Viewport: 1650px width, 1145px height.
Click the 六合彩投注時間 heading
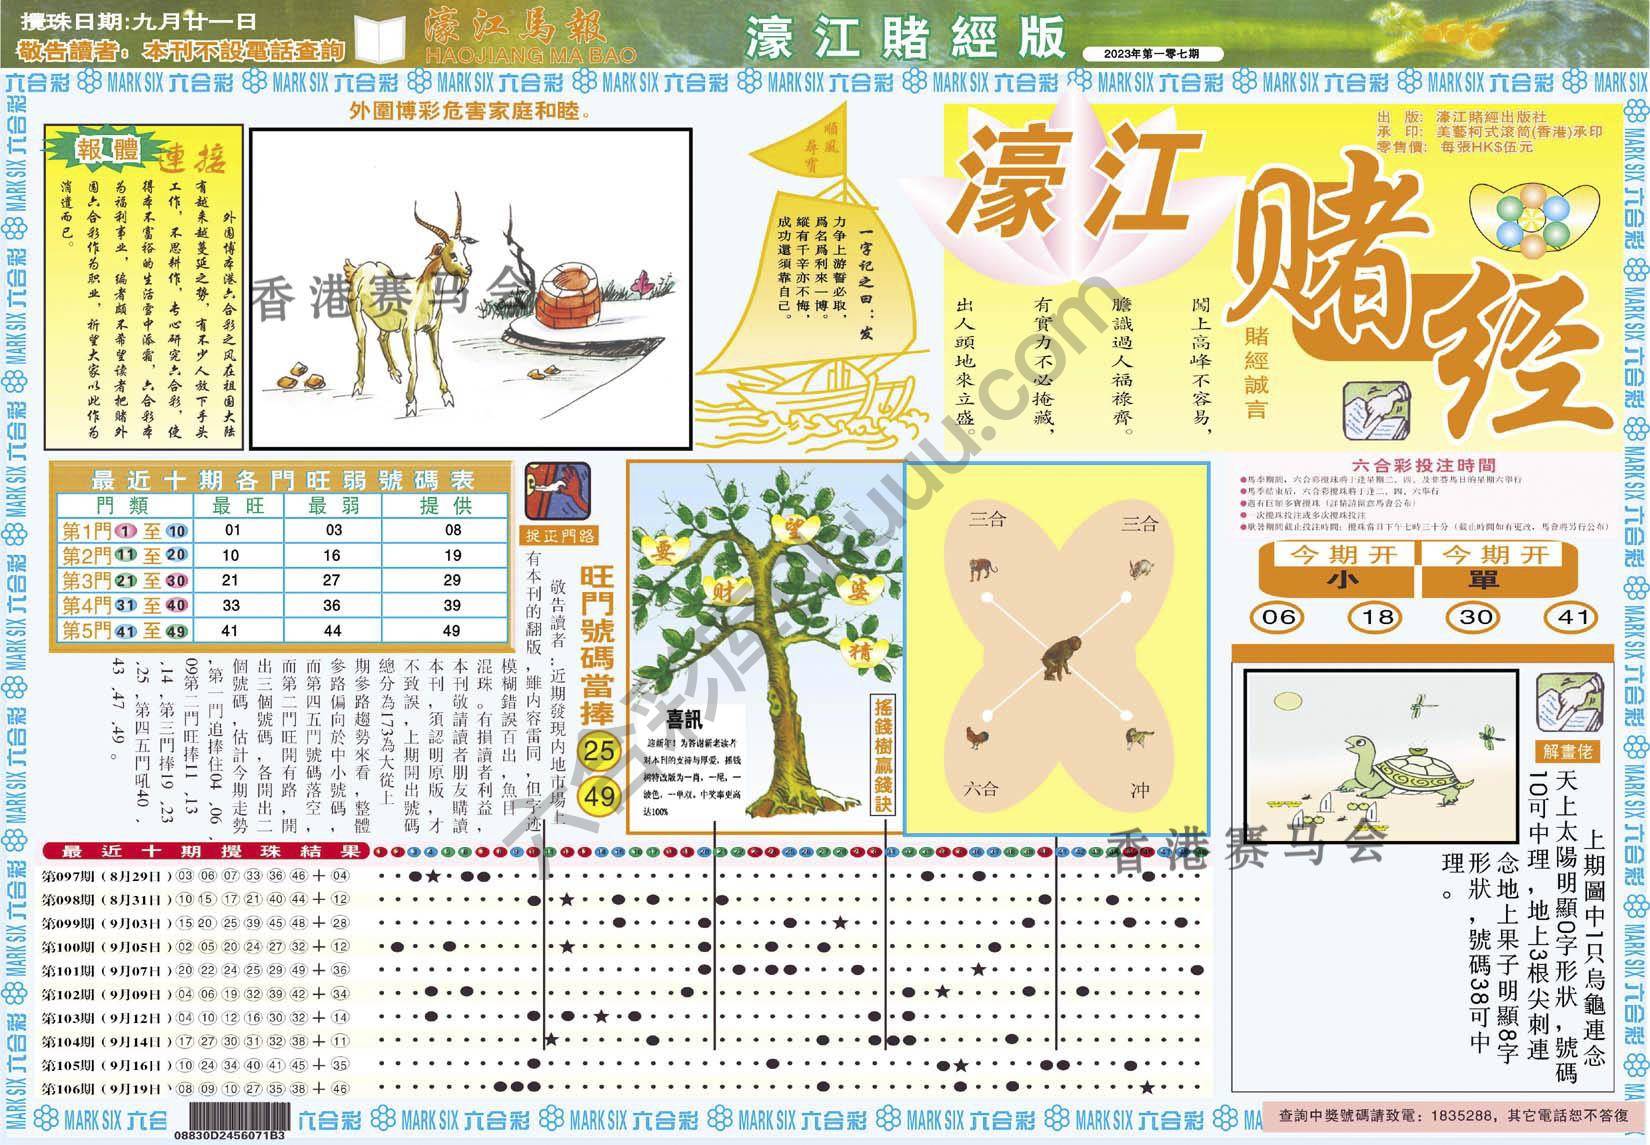click(1424, 465)
